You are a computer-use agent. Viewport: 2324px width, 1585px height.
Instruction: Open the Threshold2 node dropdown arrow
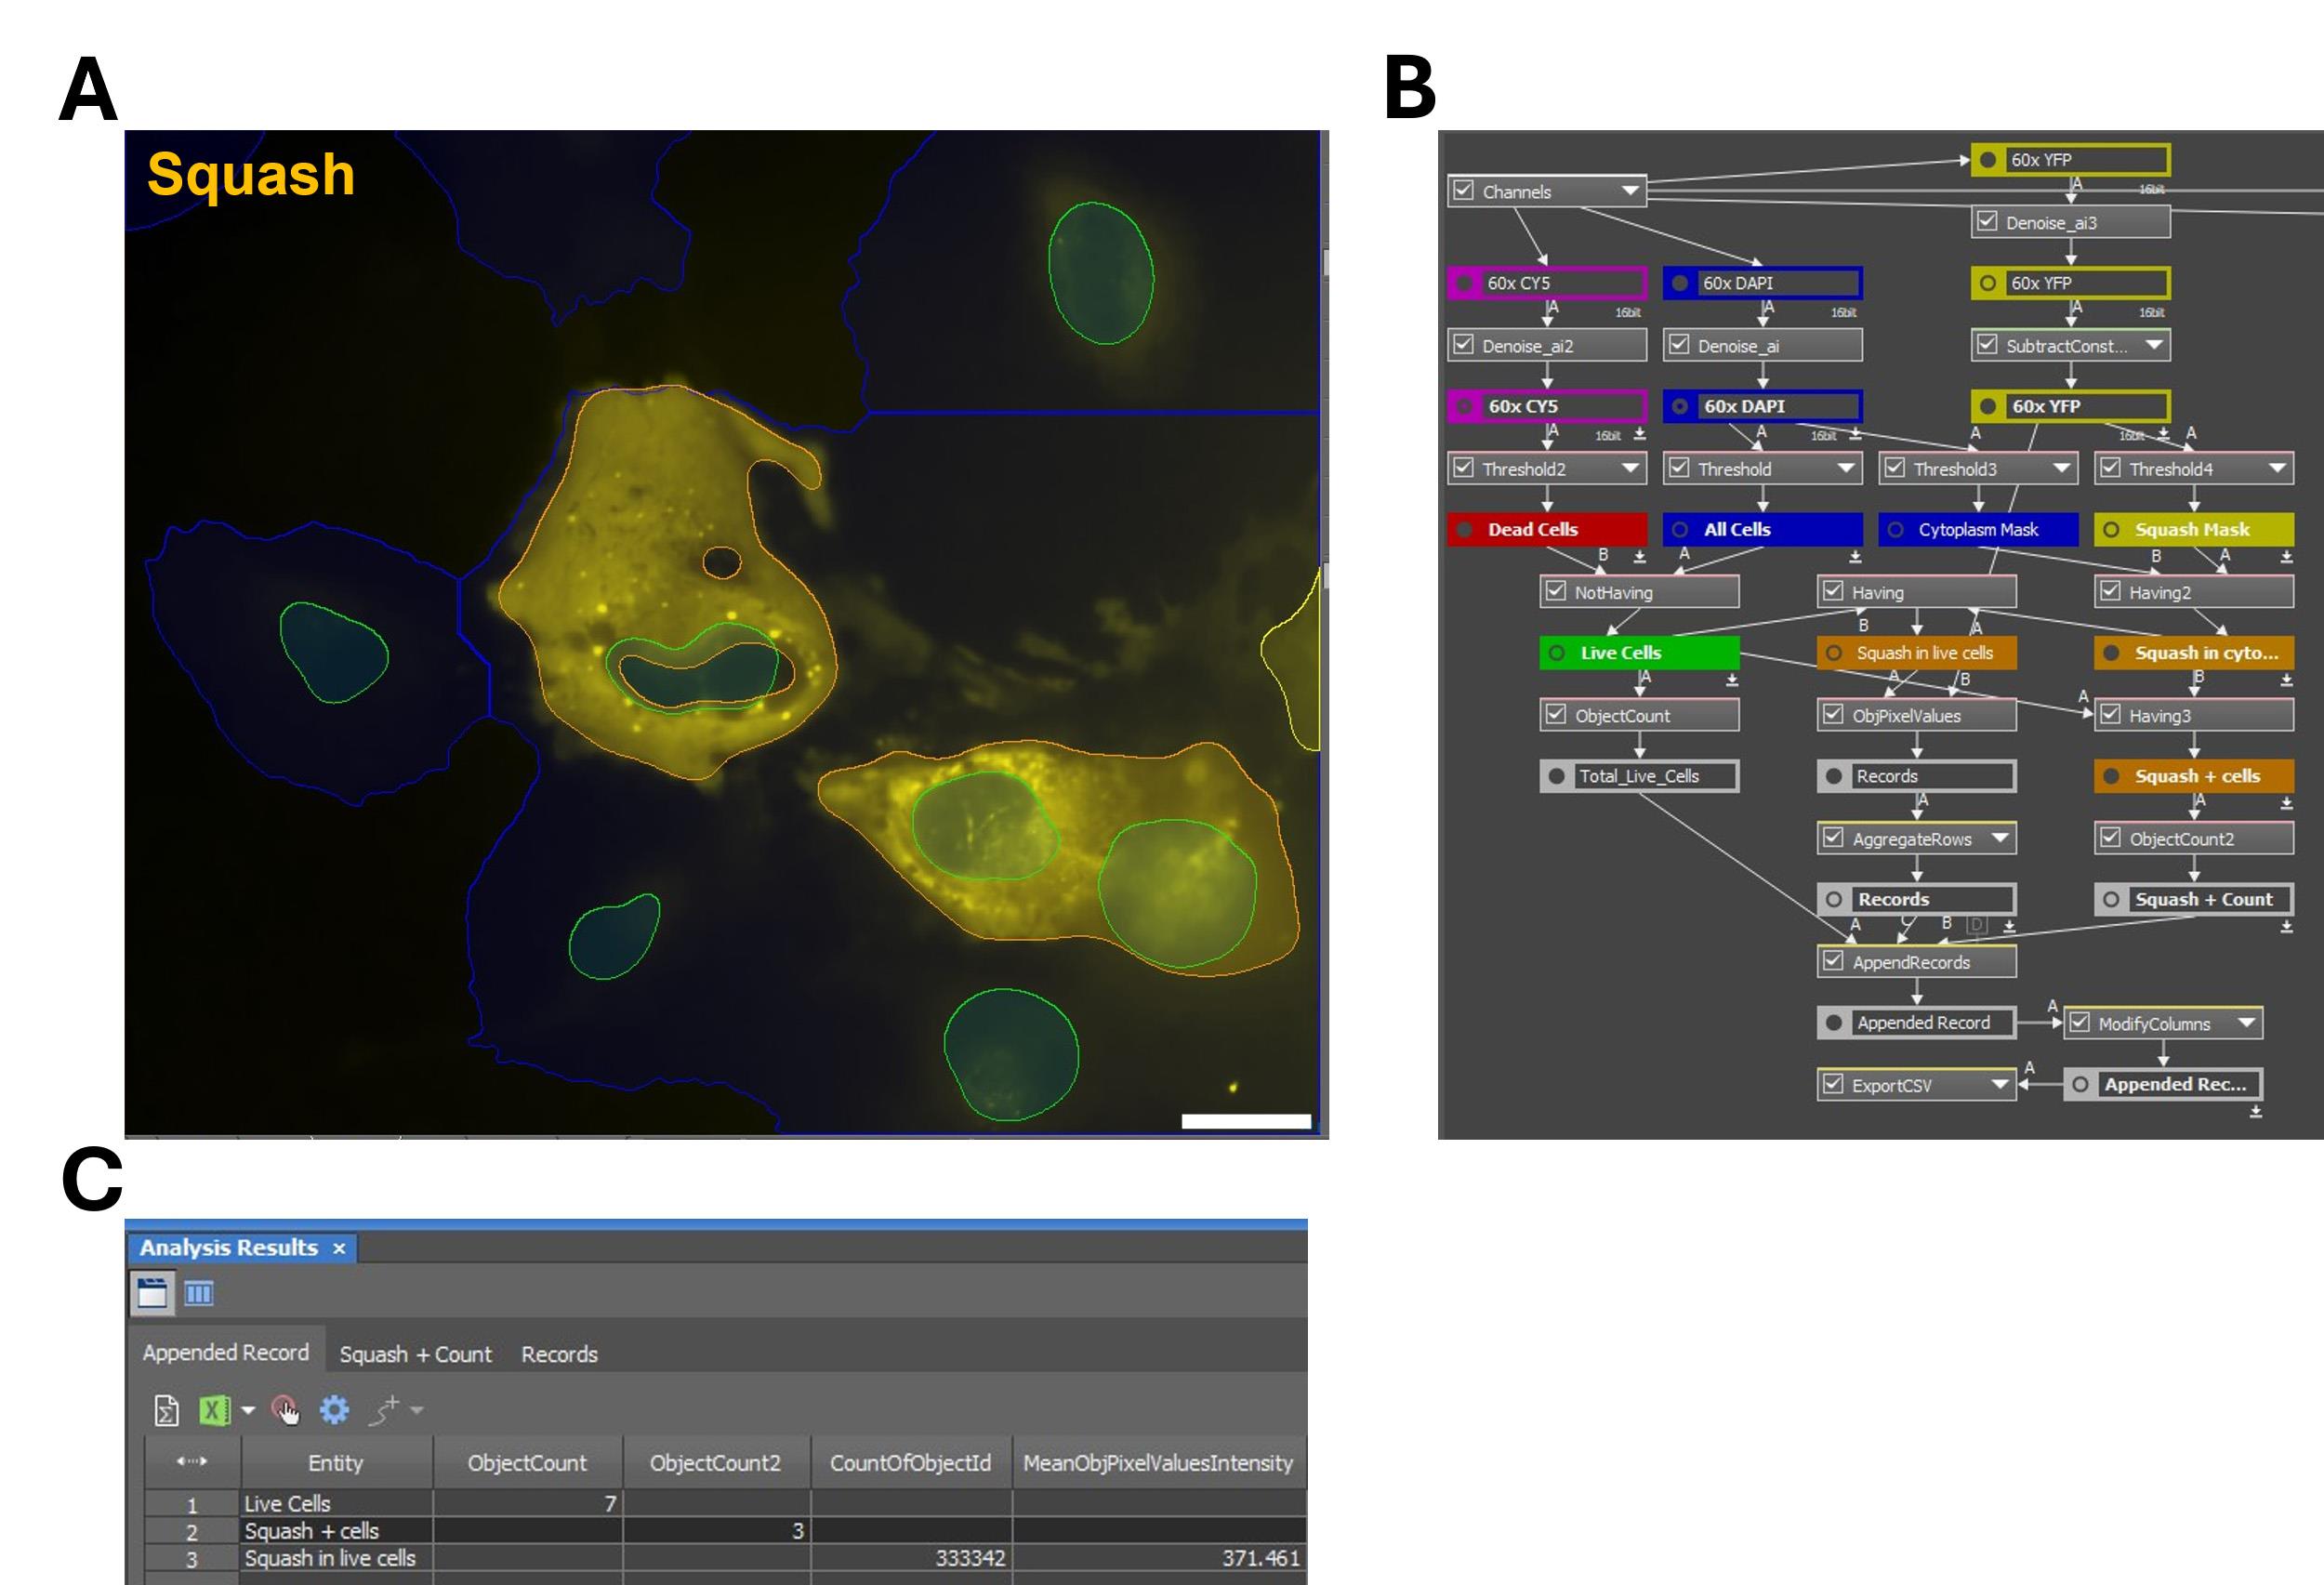1630,468
